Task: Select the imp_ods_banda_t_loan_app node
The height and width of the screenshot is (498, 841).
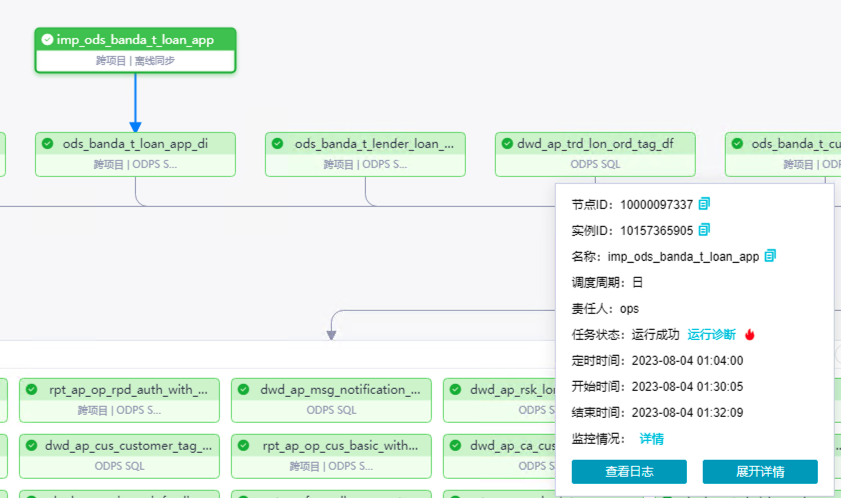Action: (x=135, y=50)
